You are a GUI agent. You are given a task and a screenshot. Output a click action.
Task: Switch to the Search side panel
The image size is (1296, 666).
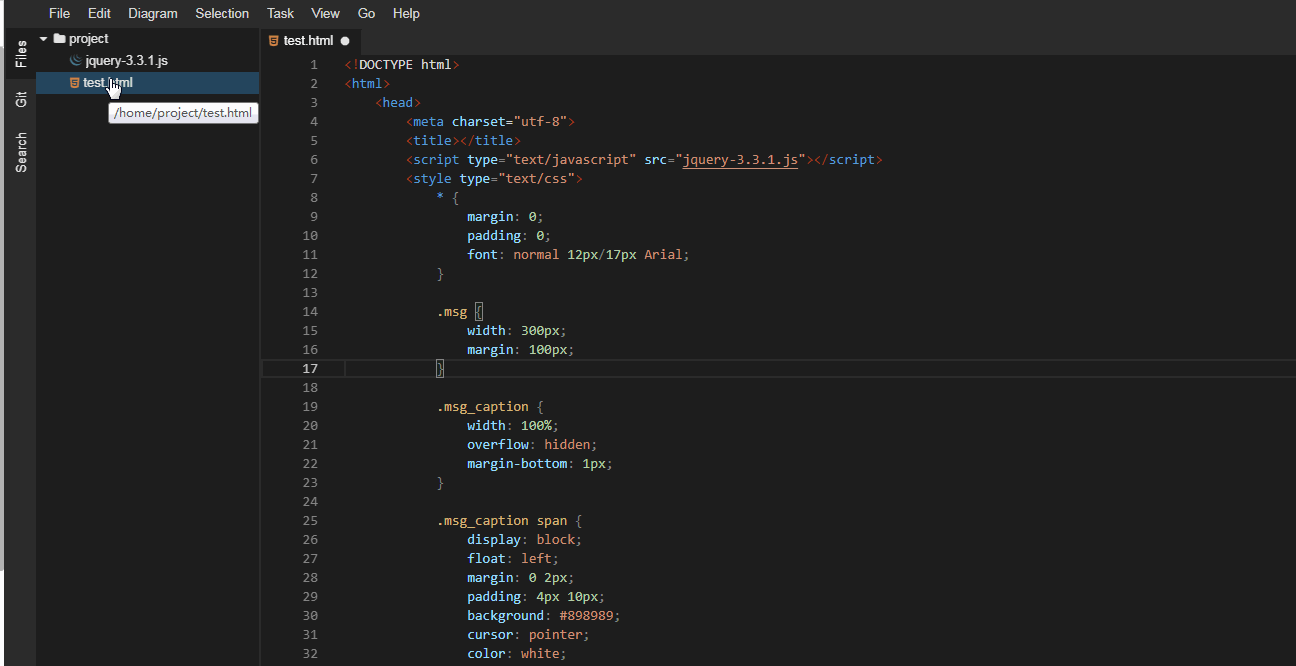coord(21,152)
